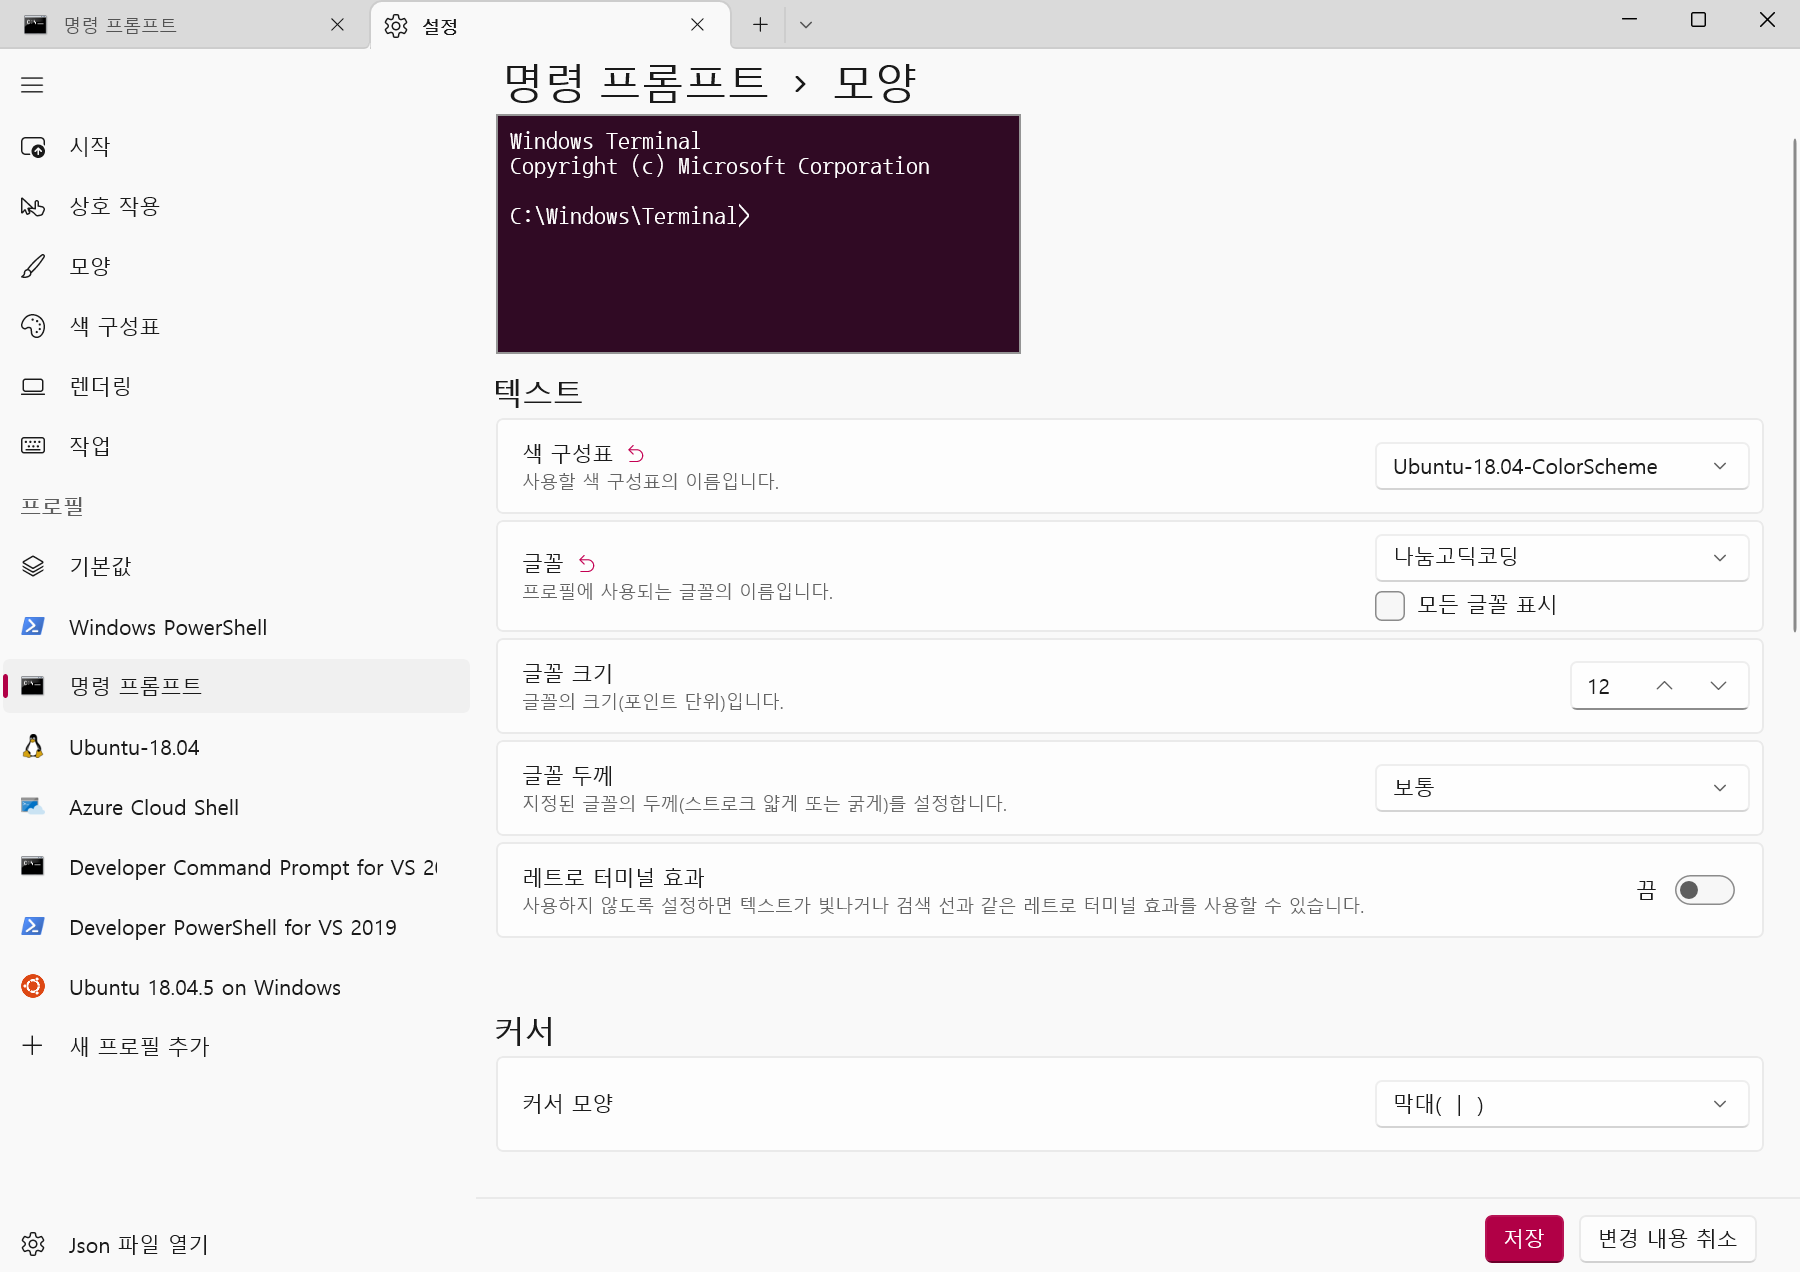The image size is (1800, 1272).
Task: Click the Json 파일 열기 gear icon
Action: (x=33, y=1245)
